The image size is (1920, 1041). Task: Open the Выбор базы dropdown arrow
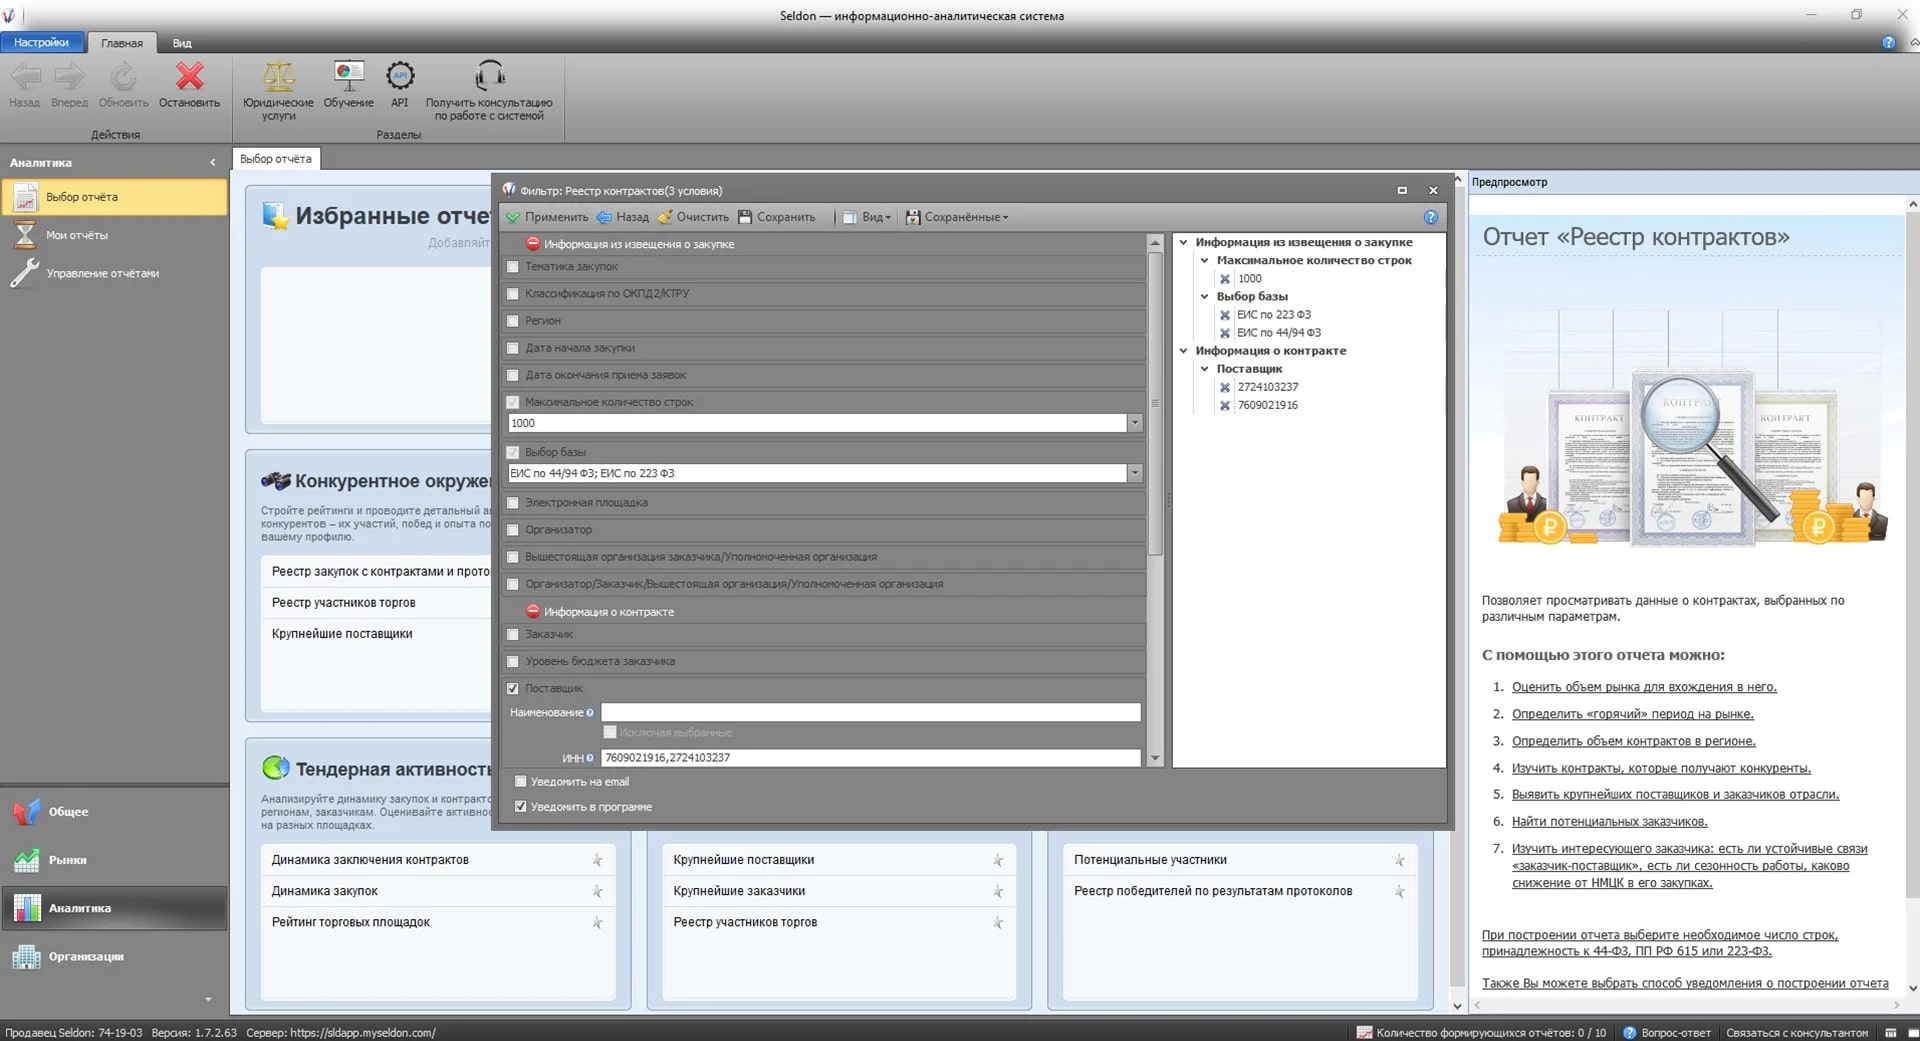[x=1134, y=473]
